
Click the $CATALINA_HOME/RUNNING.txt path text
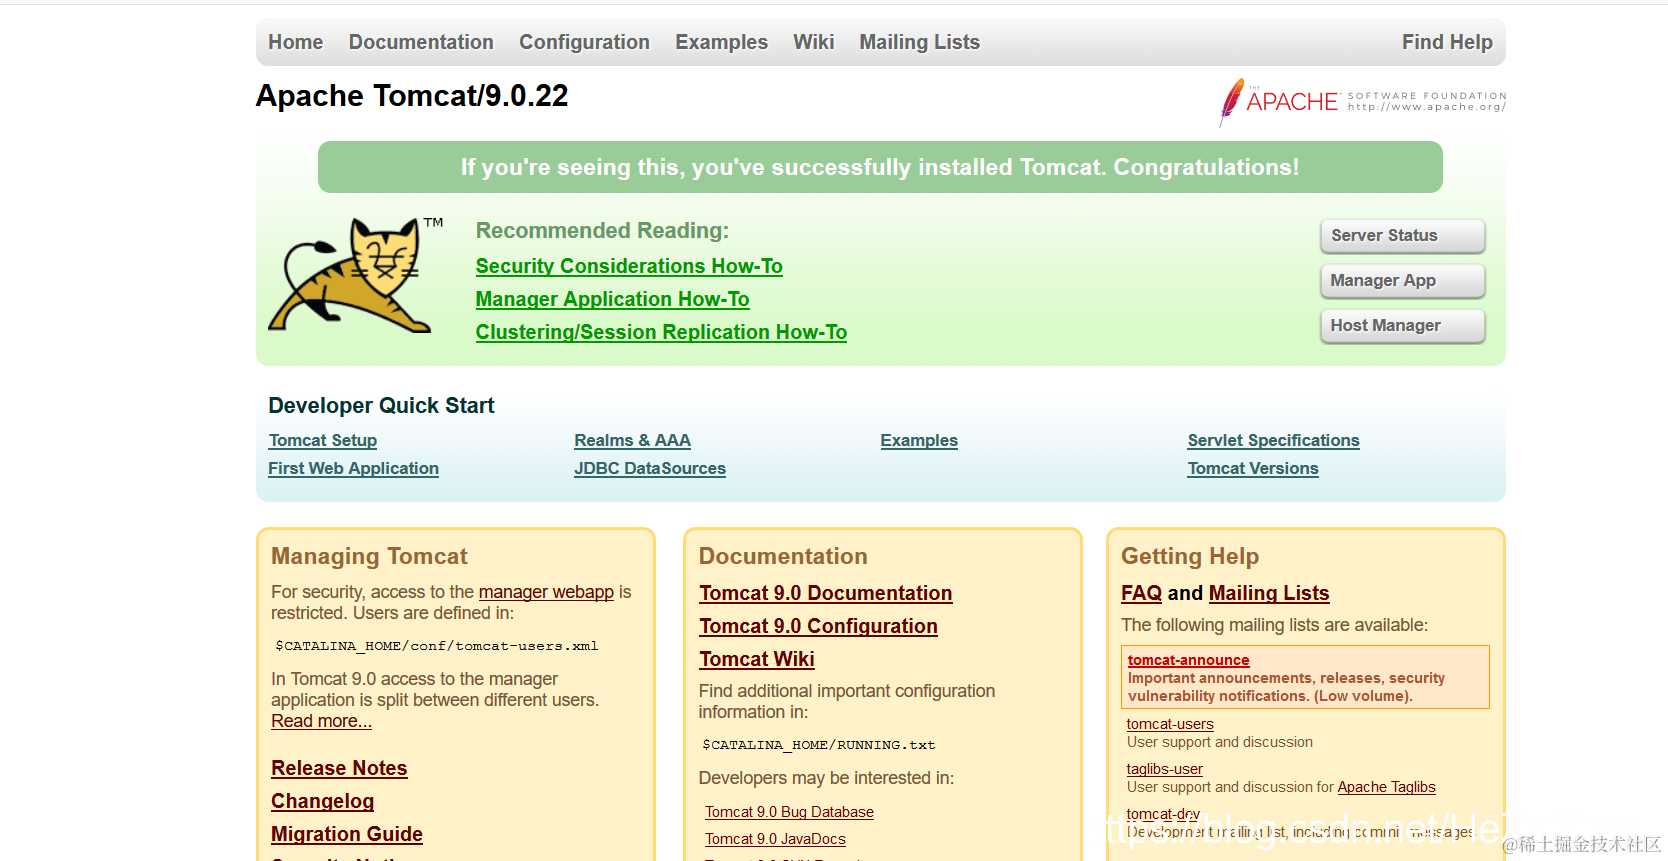[819, 745]
